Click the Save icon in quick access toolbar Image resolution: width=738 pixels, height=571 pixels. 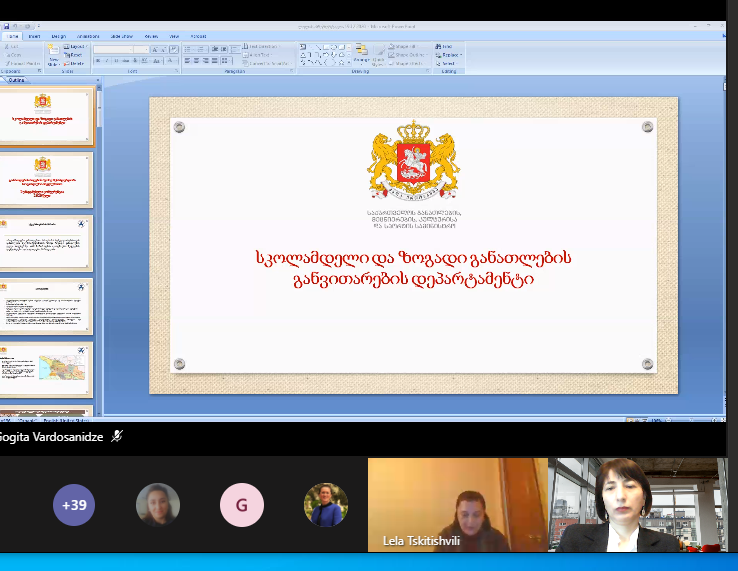6,26
